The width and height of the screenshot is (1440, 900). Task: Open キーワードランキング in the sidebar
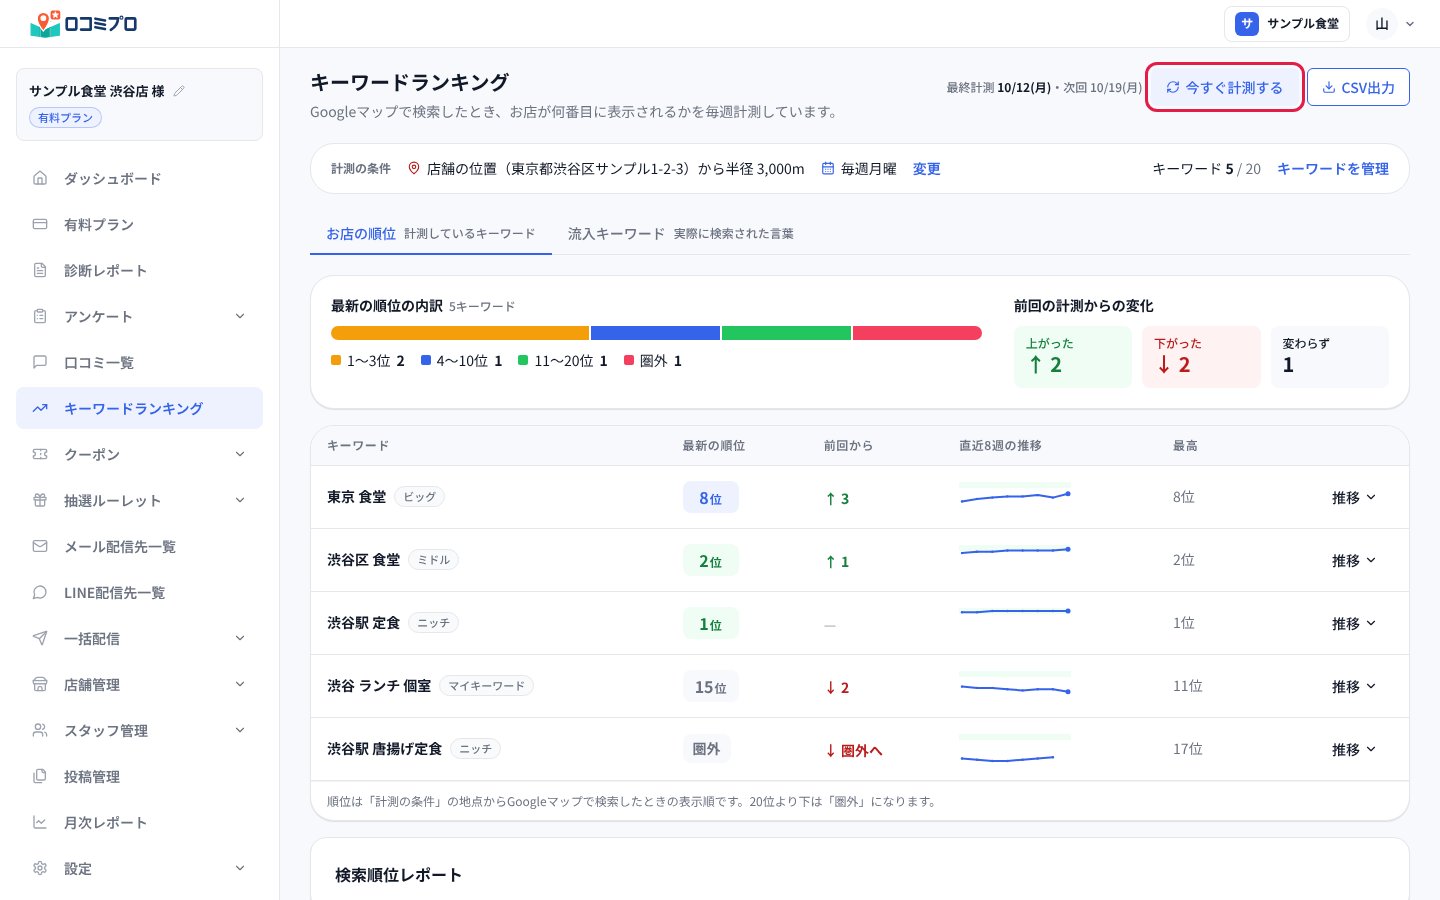(x=140, y=408)
